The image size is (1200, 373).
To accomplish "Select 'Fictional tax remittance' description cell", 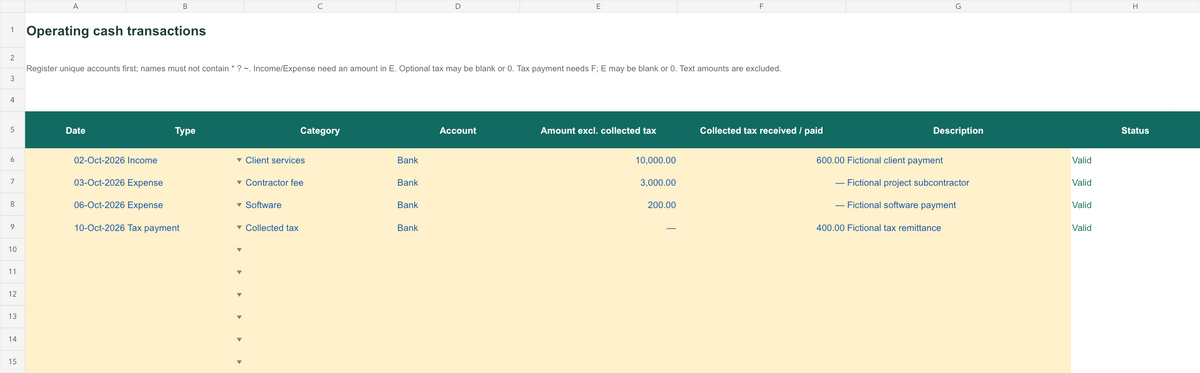I will coord(958,228).
